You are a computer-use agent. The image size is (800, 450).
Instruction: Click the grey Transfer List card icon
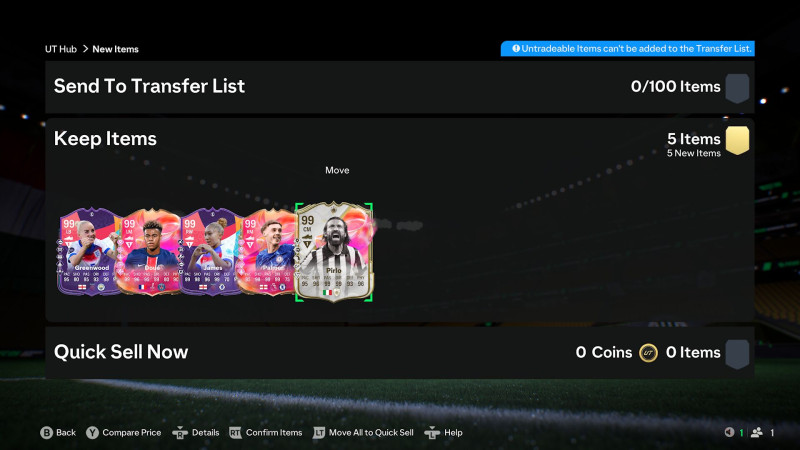[737, 88]
